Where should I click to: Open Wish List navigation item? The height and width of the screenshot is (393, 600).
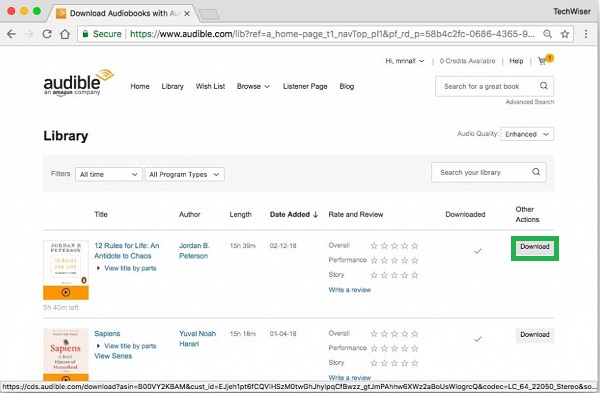pos(210,86)
